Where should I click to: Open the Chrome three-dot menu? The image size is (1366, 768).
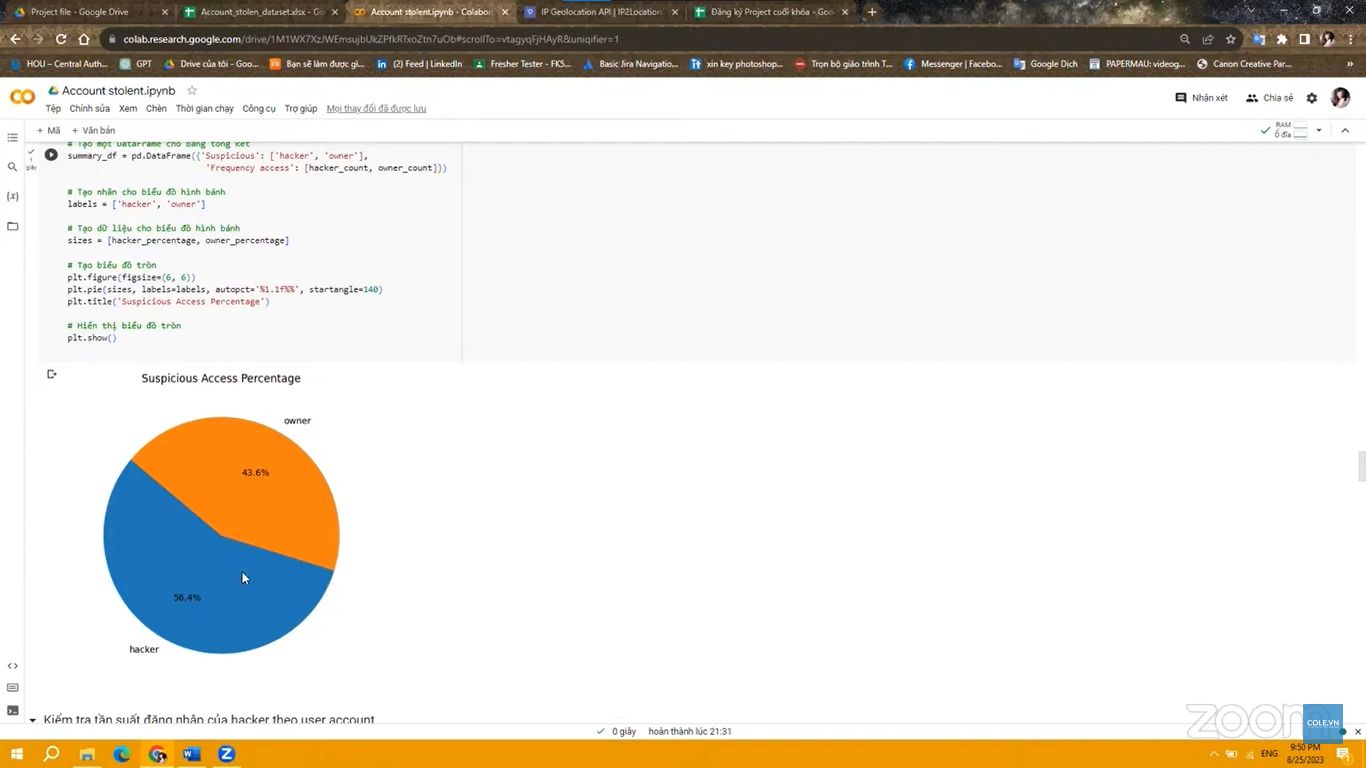pyautogui.click(x=1350, y=39)
